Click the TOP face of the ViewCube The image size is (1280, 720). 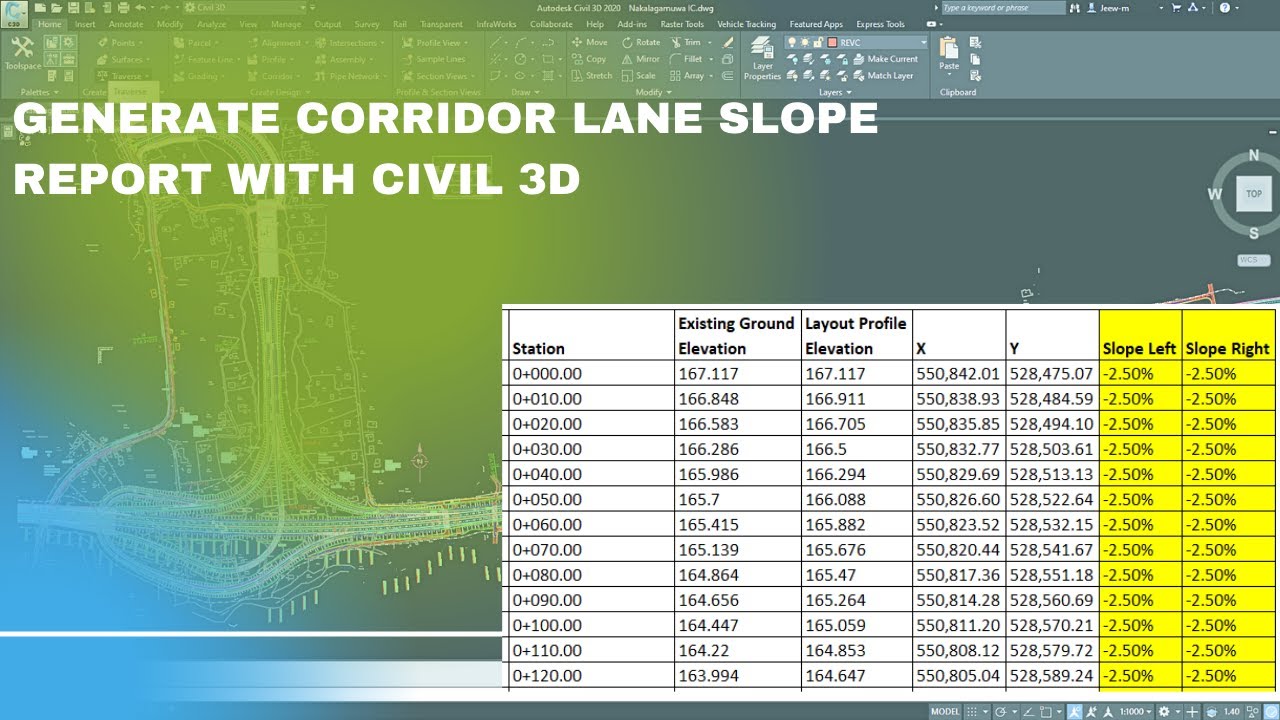pyautogui.click(x=1253, y=194)
